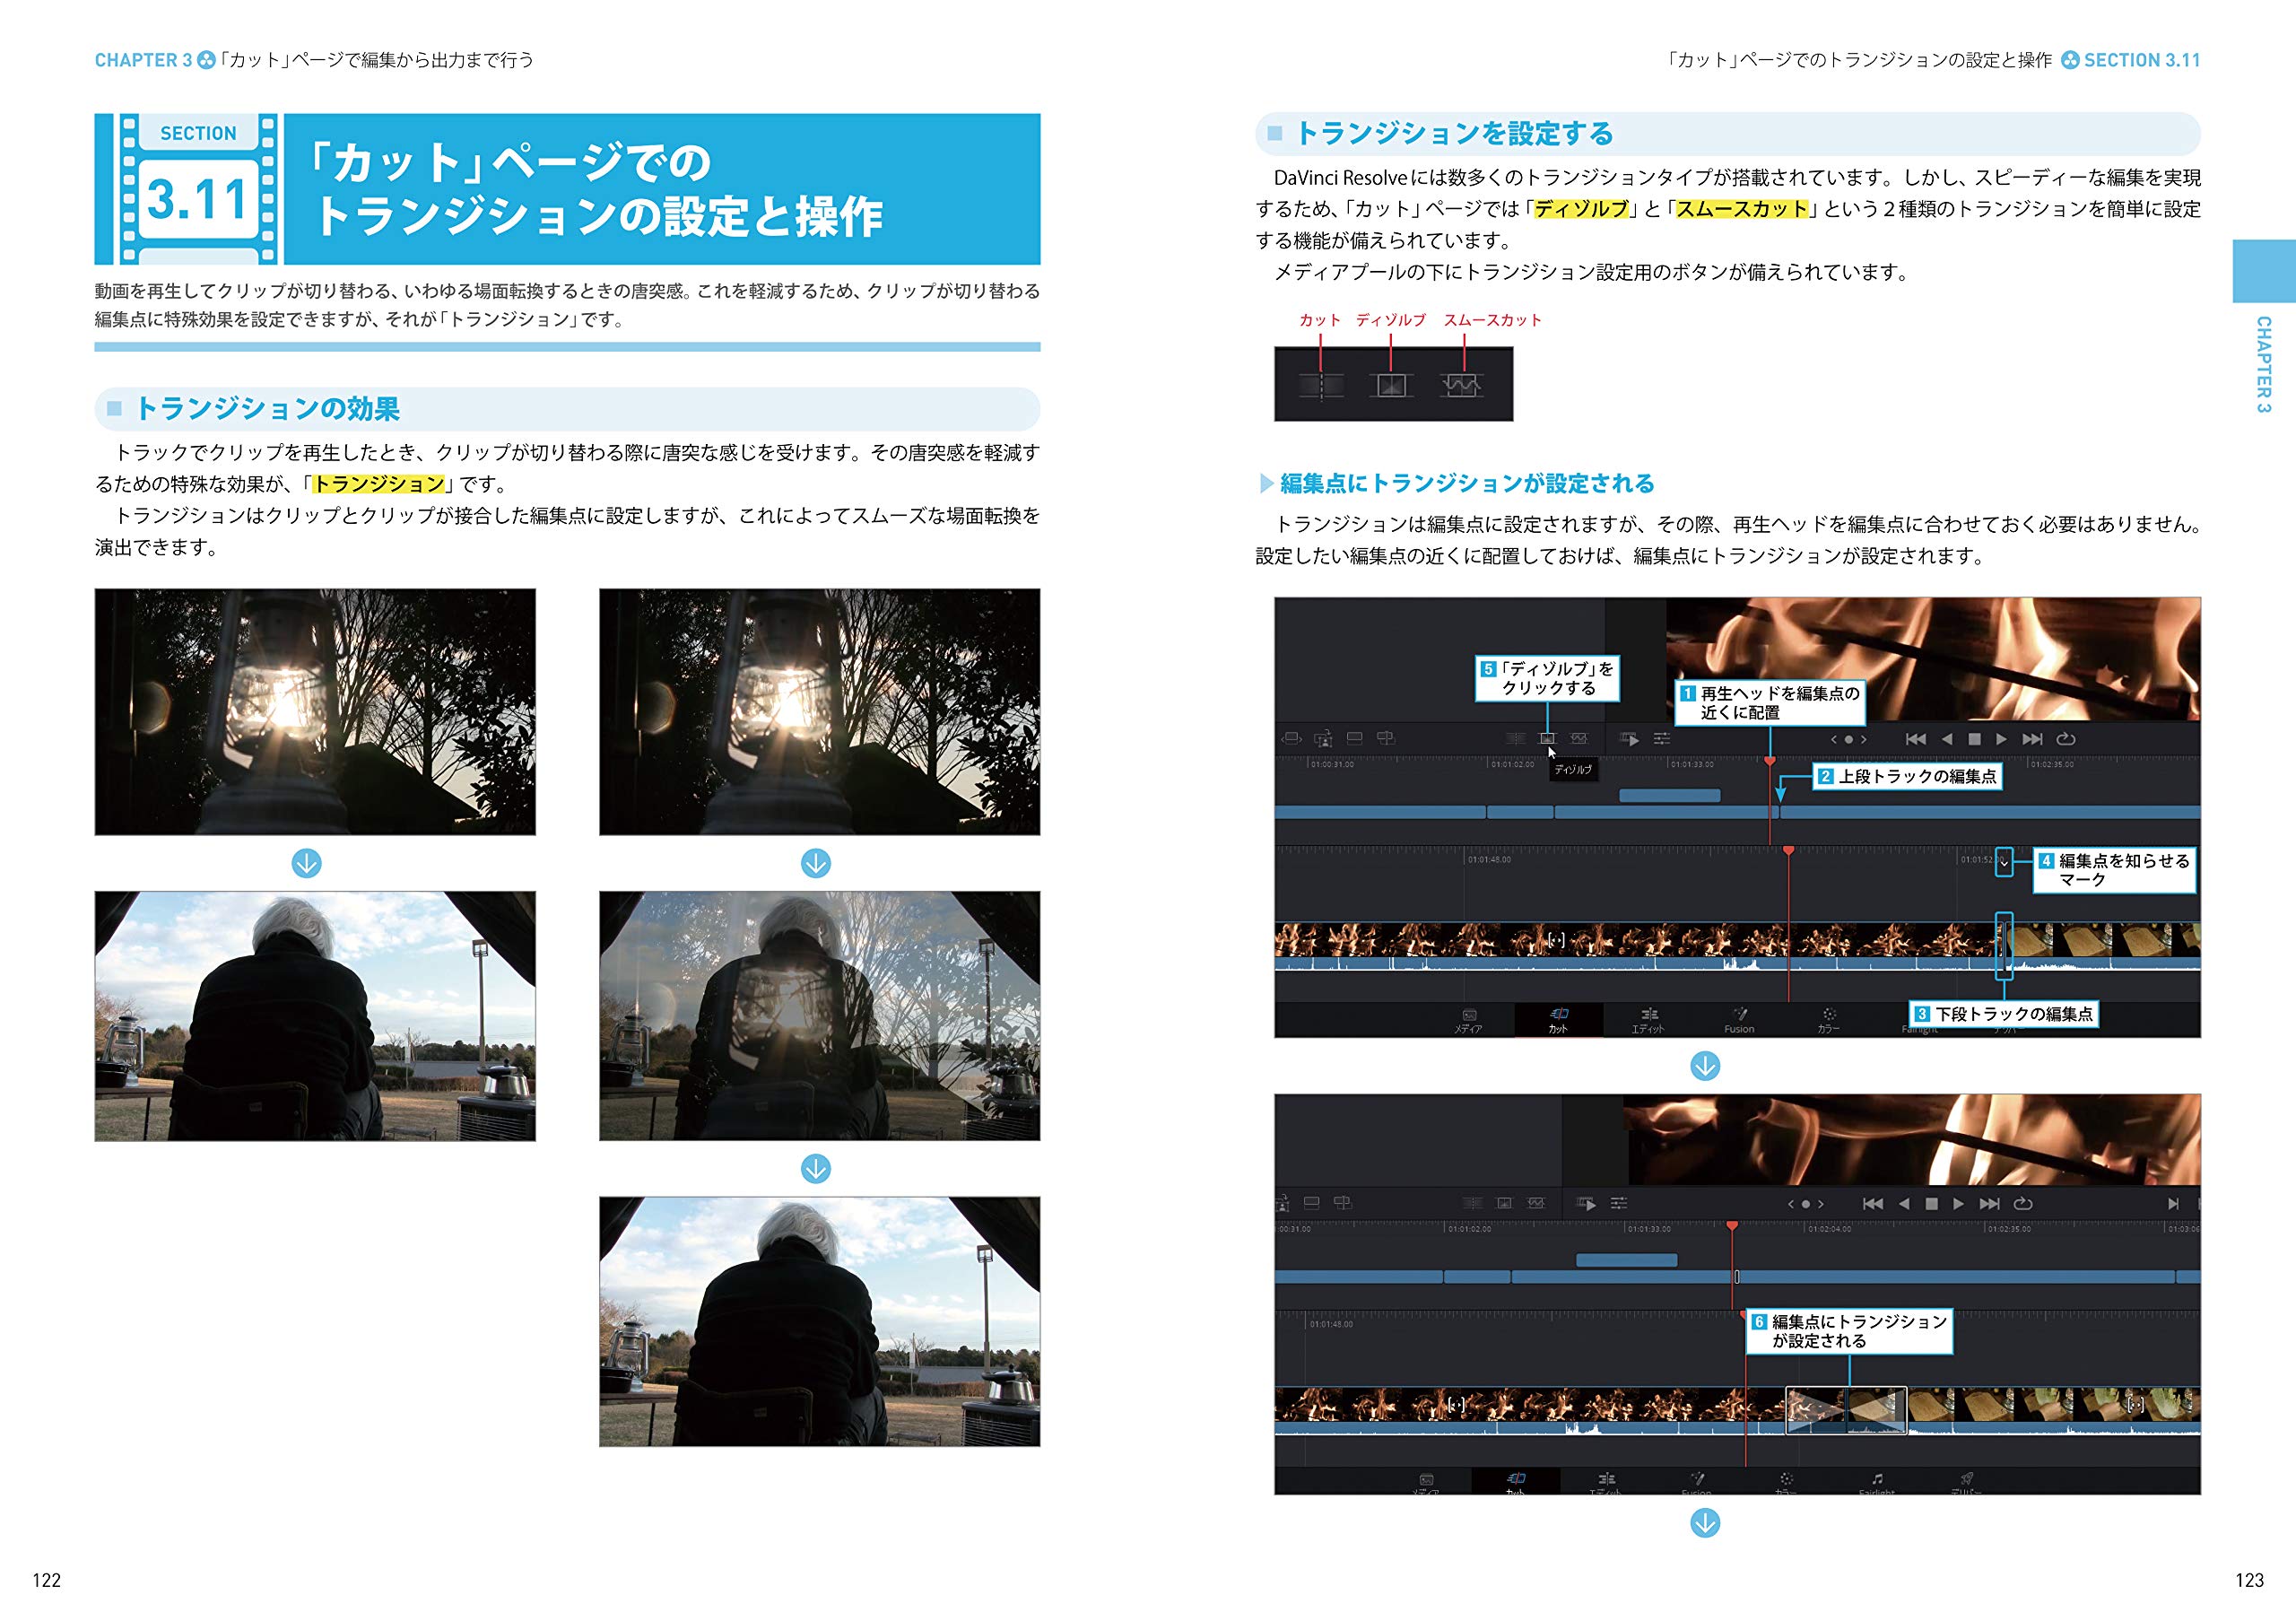Toggle Loop playback in upper screenshot

(x=2066, y=739)
